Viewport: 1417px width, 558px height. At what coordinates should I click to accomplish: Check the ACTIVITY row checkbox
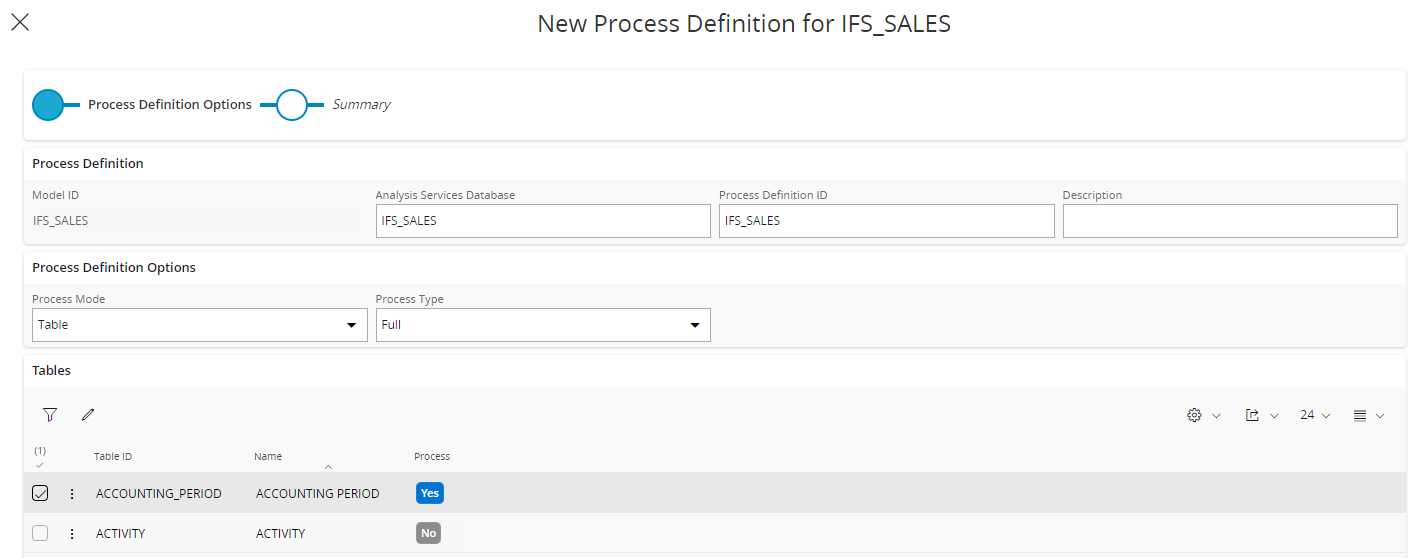40,533
